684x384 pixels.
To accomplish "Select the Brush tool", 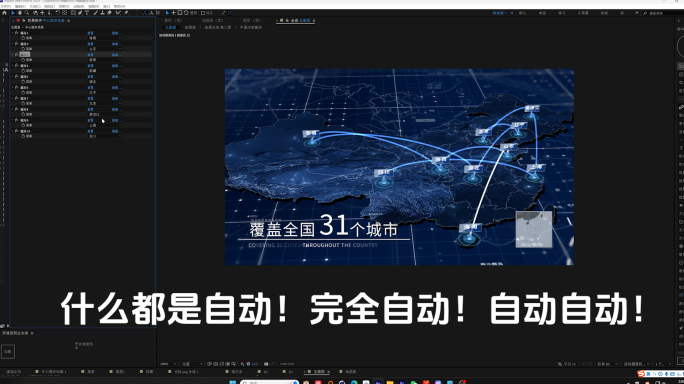I will (95, 13).
